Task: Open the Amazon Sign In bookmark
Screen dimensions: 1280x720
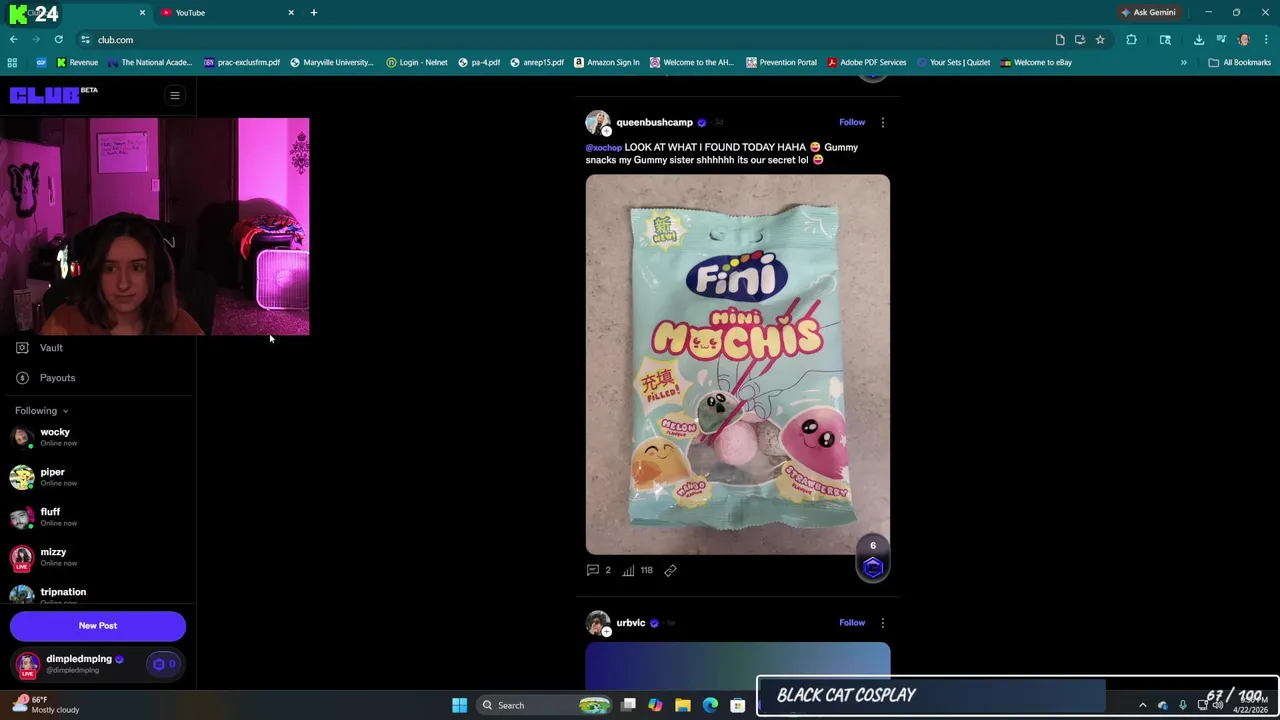Action: [607, 63]
